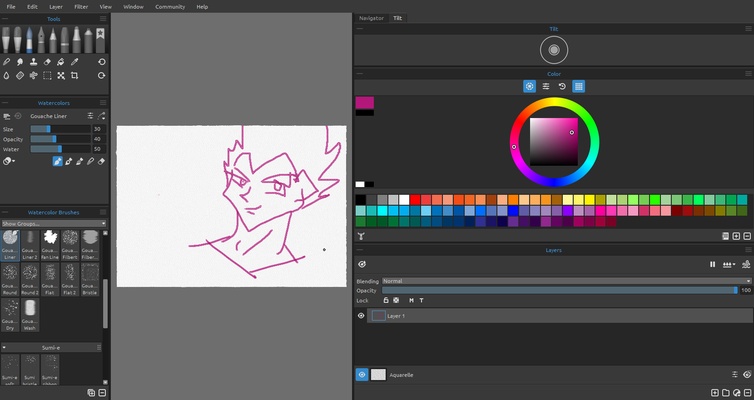Toggle color palette grid view
The image size is (754, 400).
click(x=578, y=87)
